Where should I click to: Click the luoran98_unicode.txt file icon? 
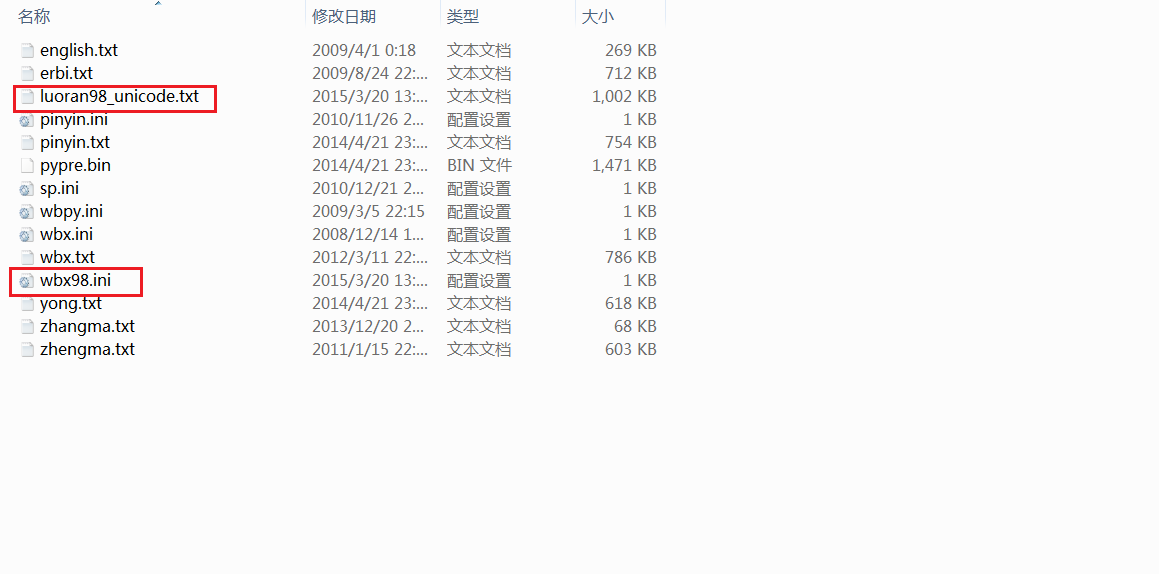pyautogui.click(x=27, y=97)
